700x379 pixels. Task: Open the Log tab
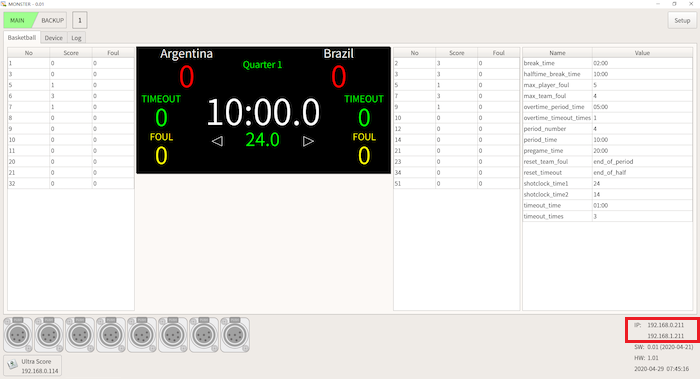pos(76,38)
